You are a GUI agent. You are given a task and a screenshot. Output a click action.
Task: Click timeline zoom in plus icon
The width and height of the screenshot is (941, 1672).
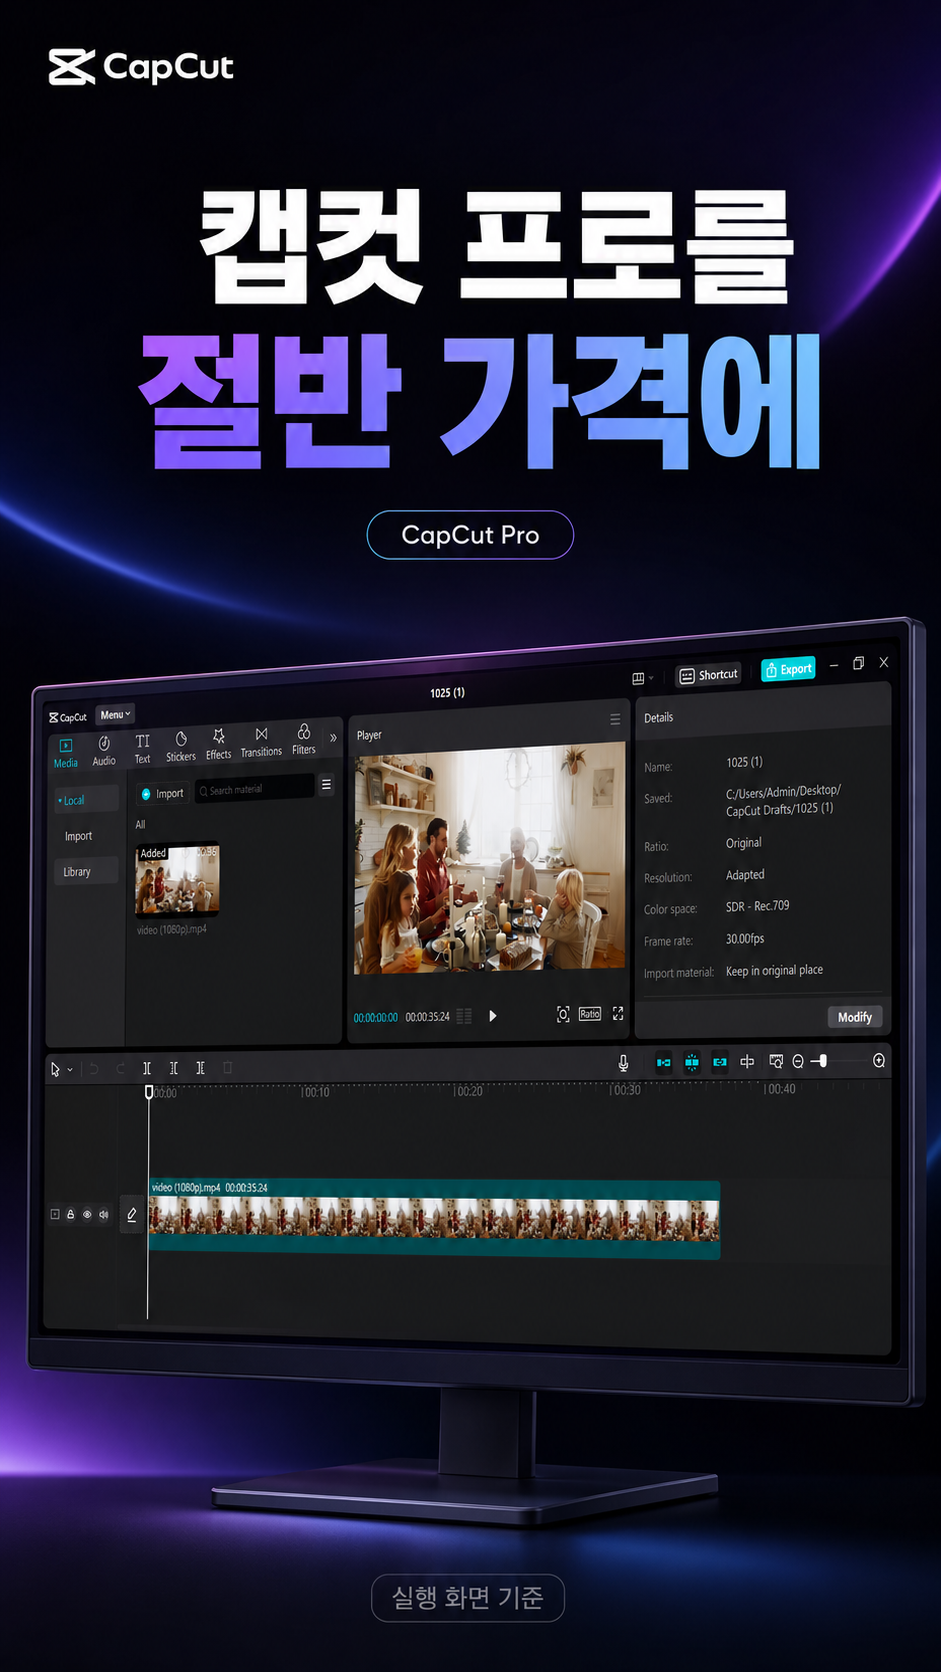tap(879, 1060)
